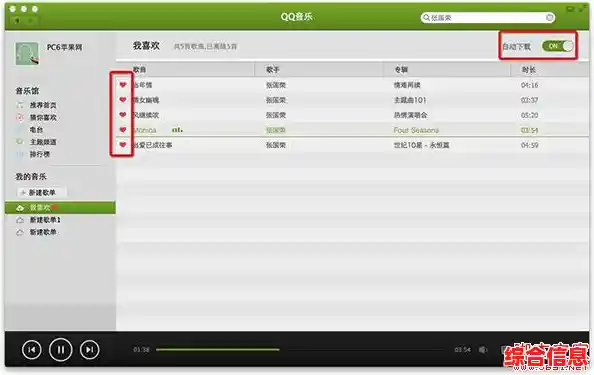Pause the currently playing song
The height and width of the screenshot is (375, 594).
click(61, 349)
